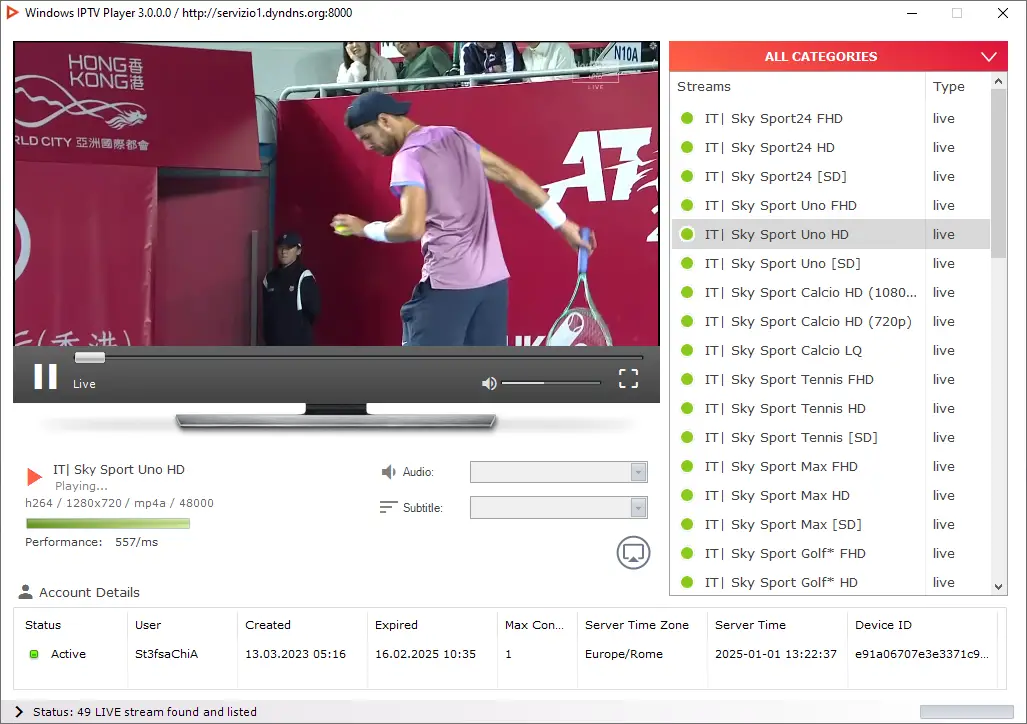
Task: Select IT| Sky Sport Max [SD] stream
Action: [x=831, y=524]
